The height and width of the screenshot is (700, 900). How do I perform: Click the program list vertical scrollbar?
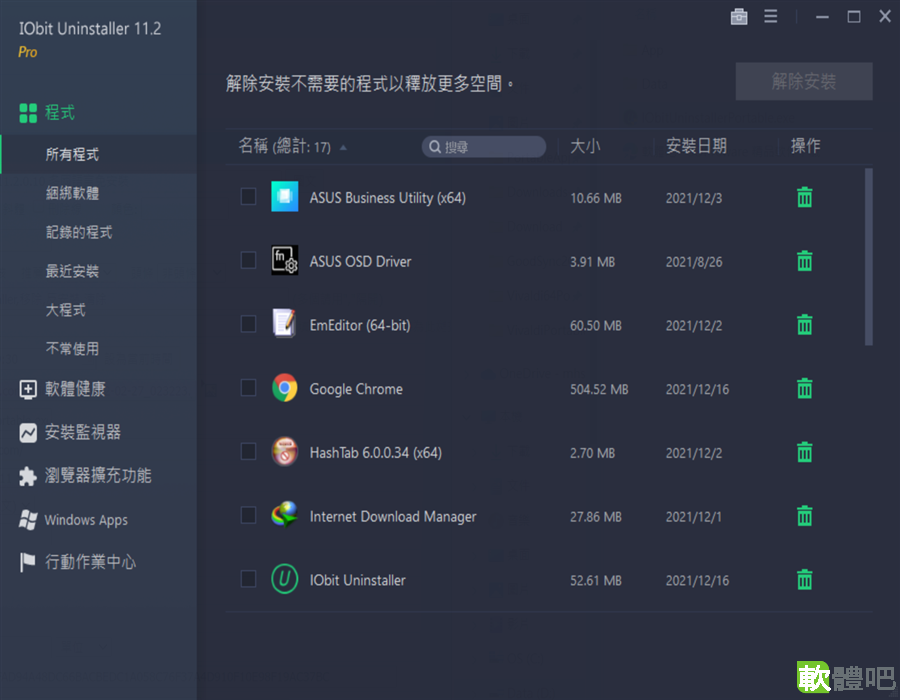point(868,257)
